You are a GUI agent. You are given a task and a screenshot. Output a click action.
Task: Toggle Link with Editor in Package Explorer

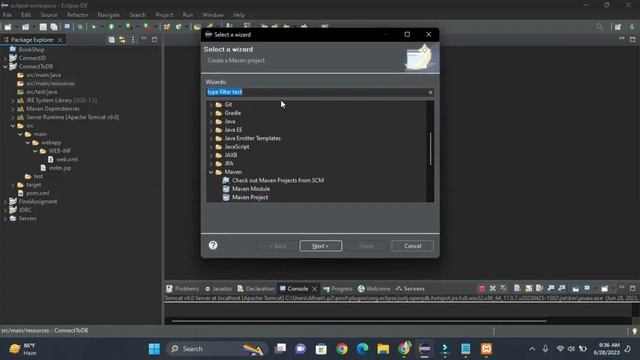pos(122,40)
